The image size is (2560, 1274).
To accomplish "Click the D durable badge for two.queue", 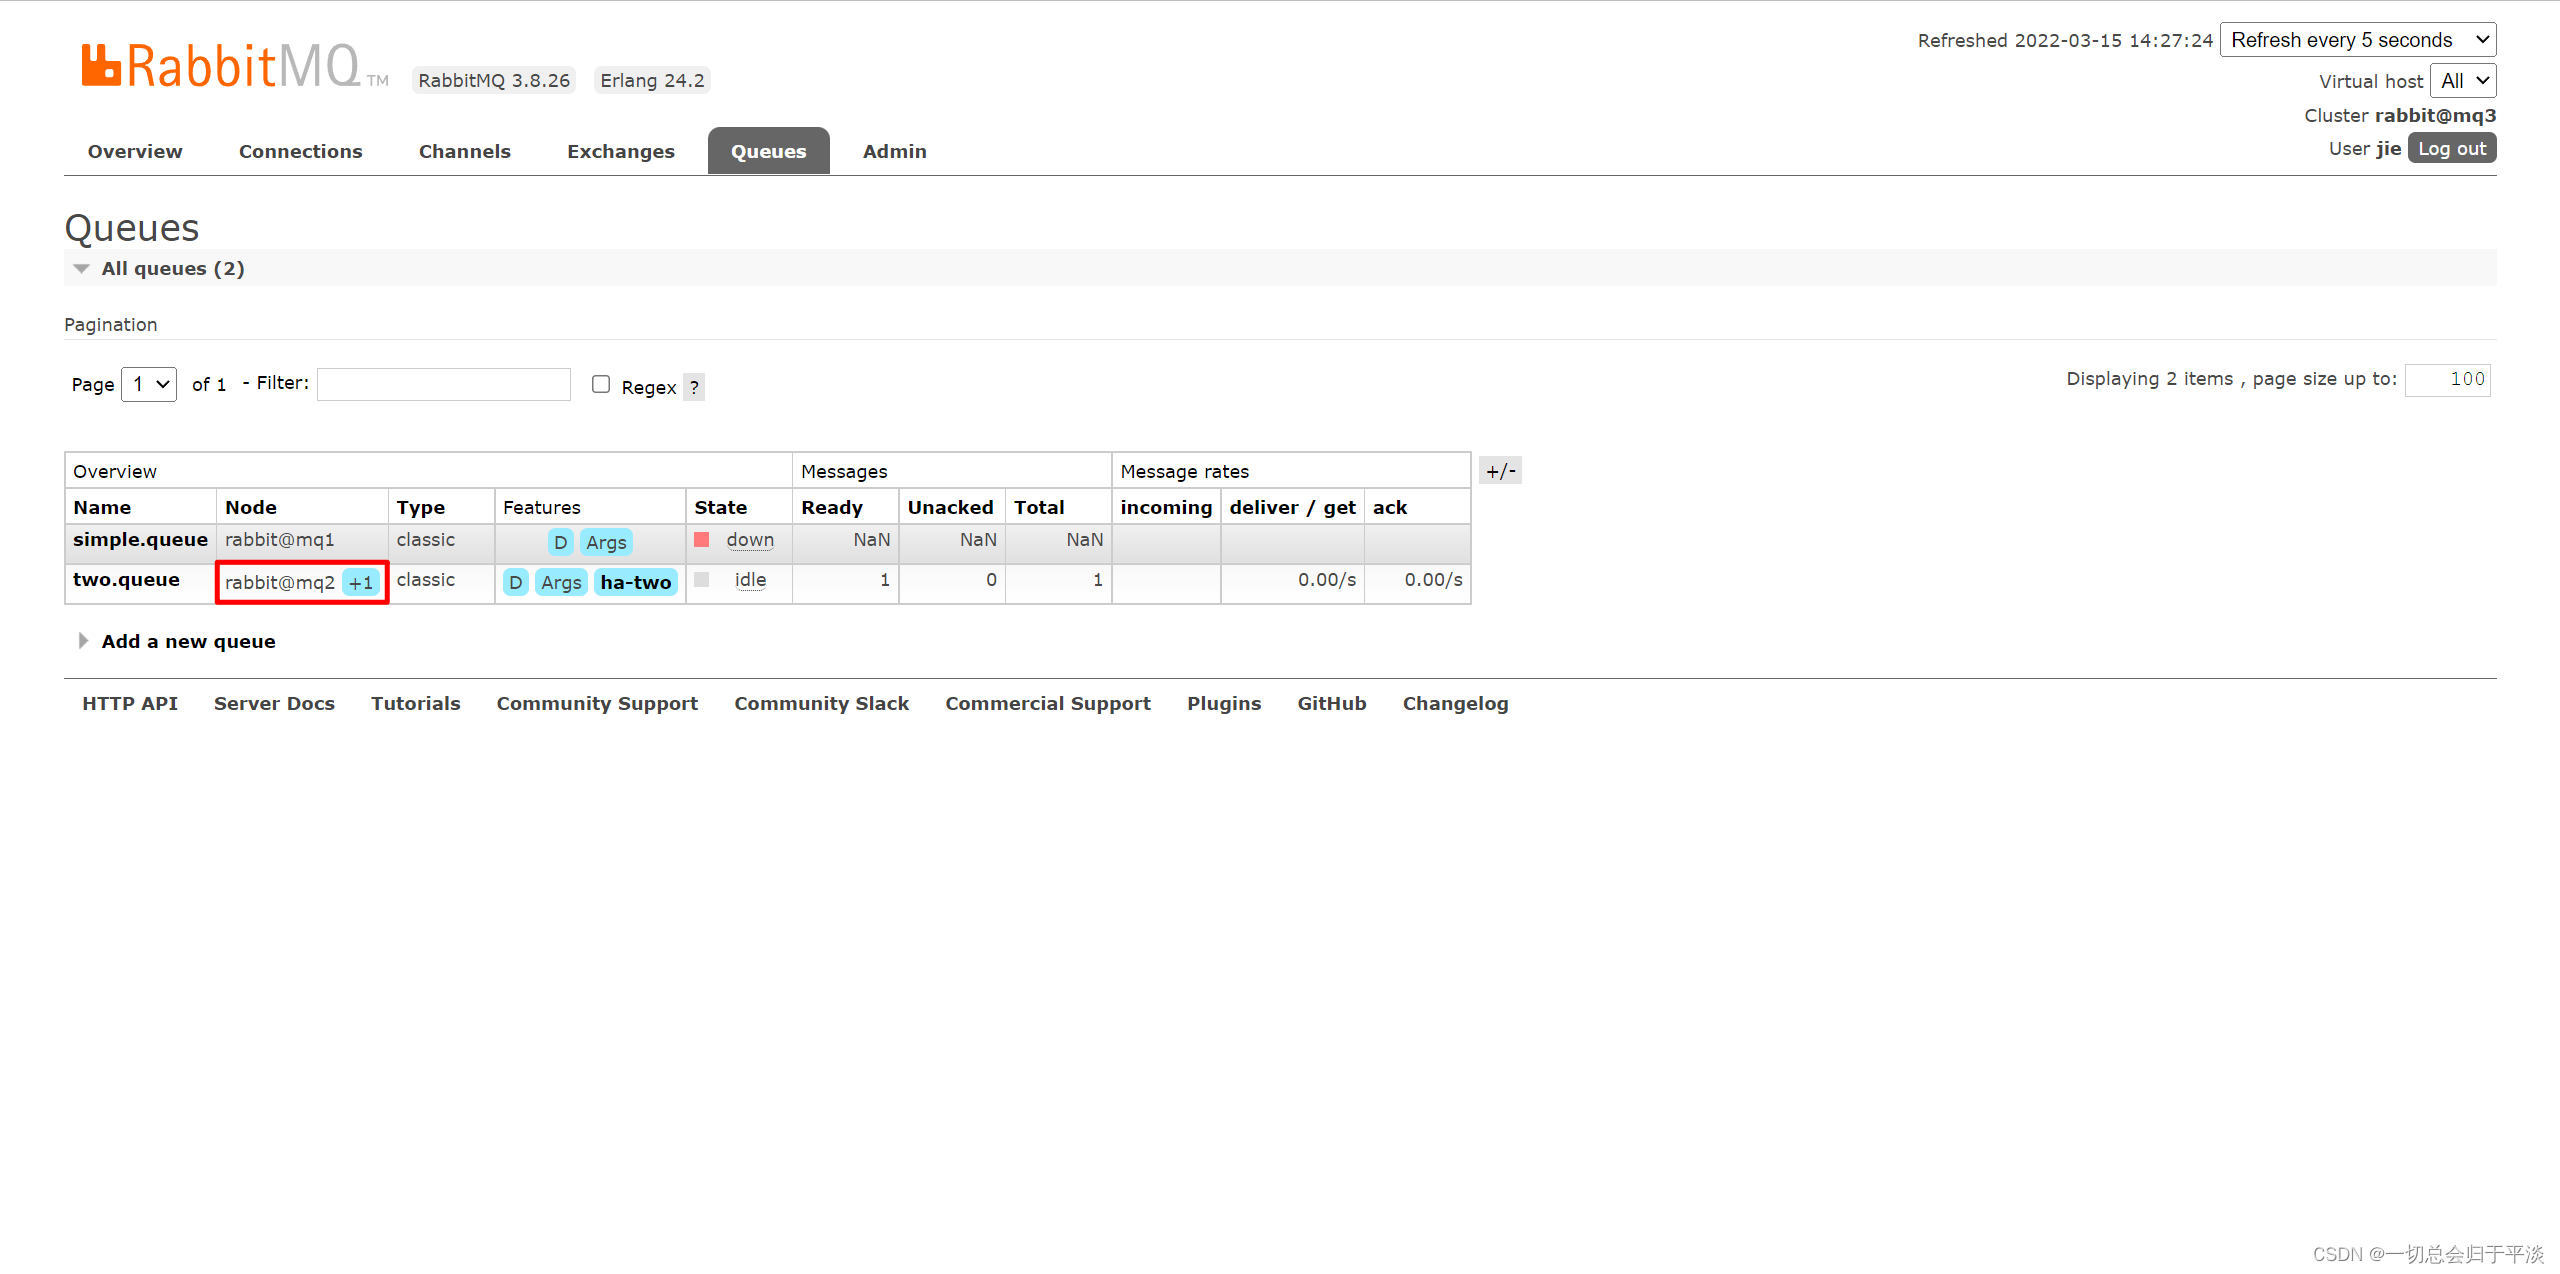I will [515, 582].
